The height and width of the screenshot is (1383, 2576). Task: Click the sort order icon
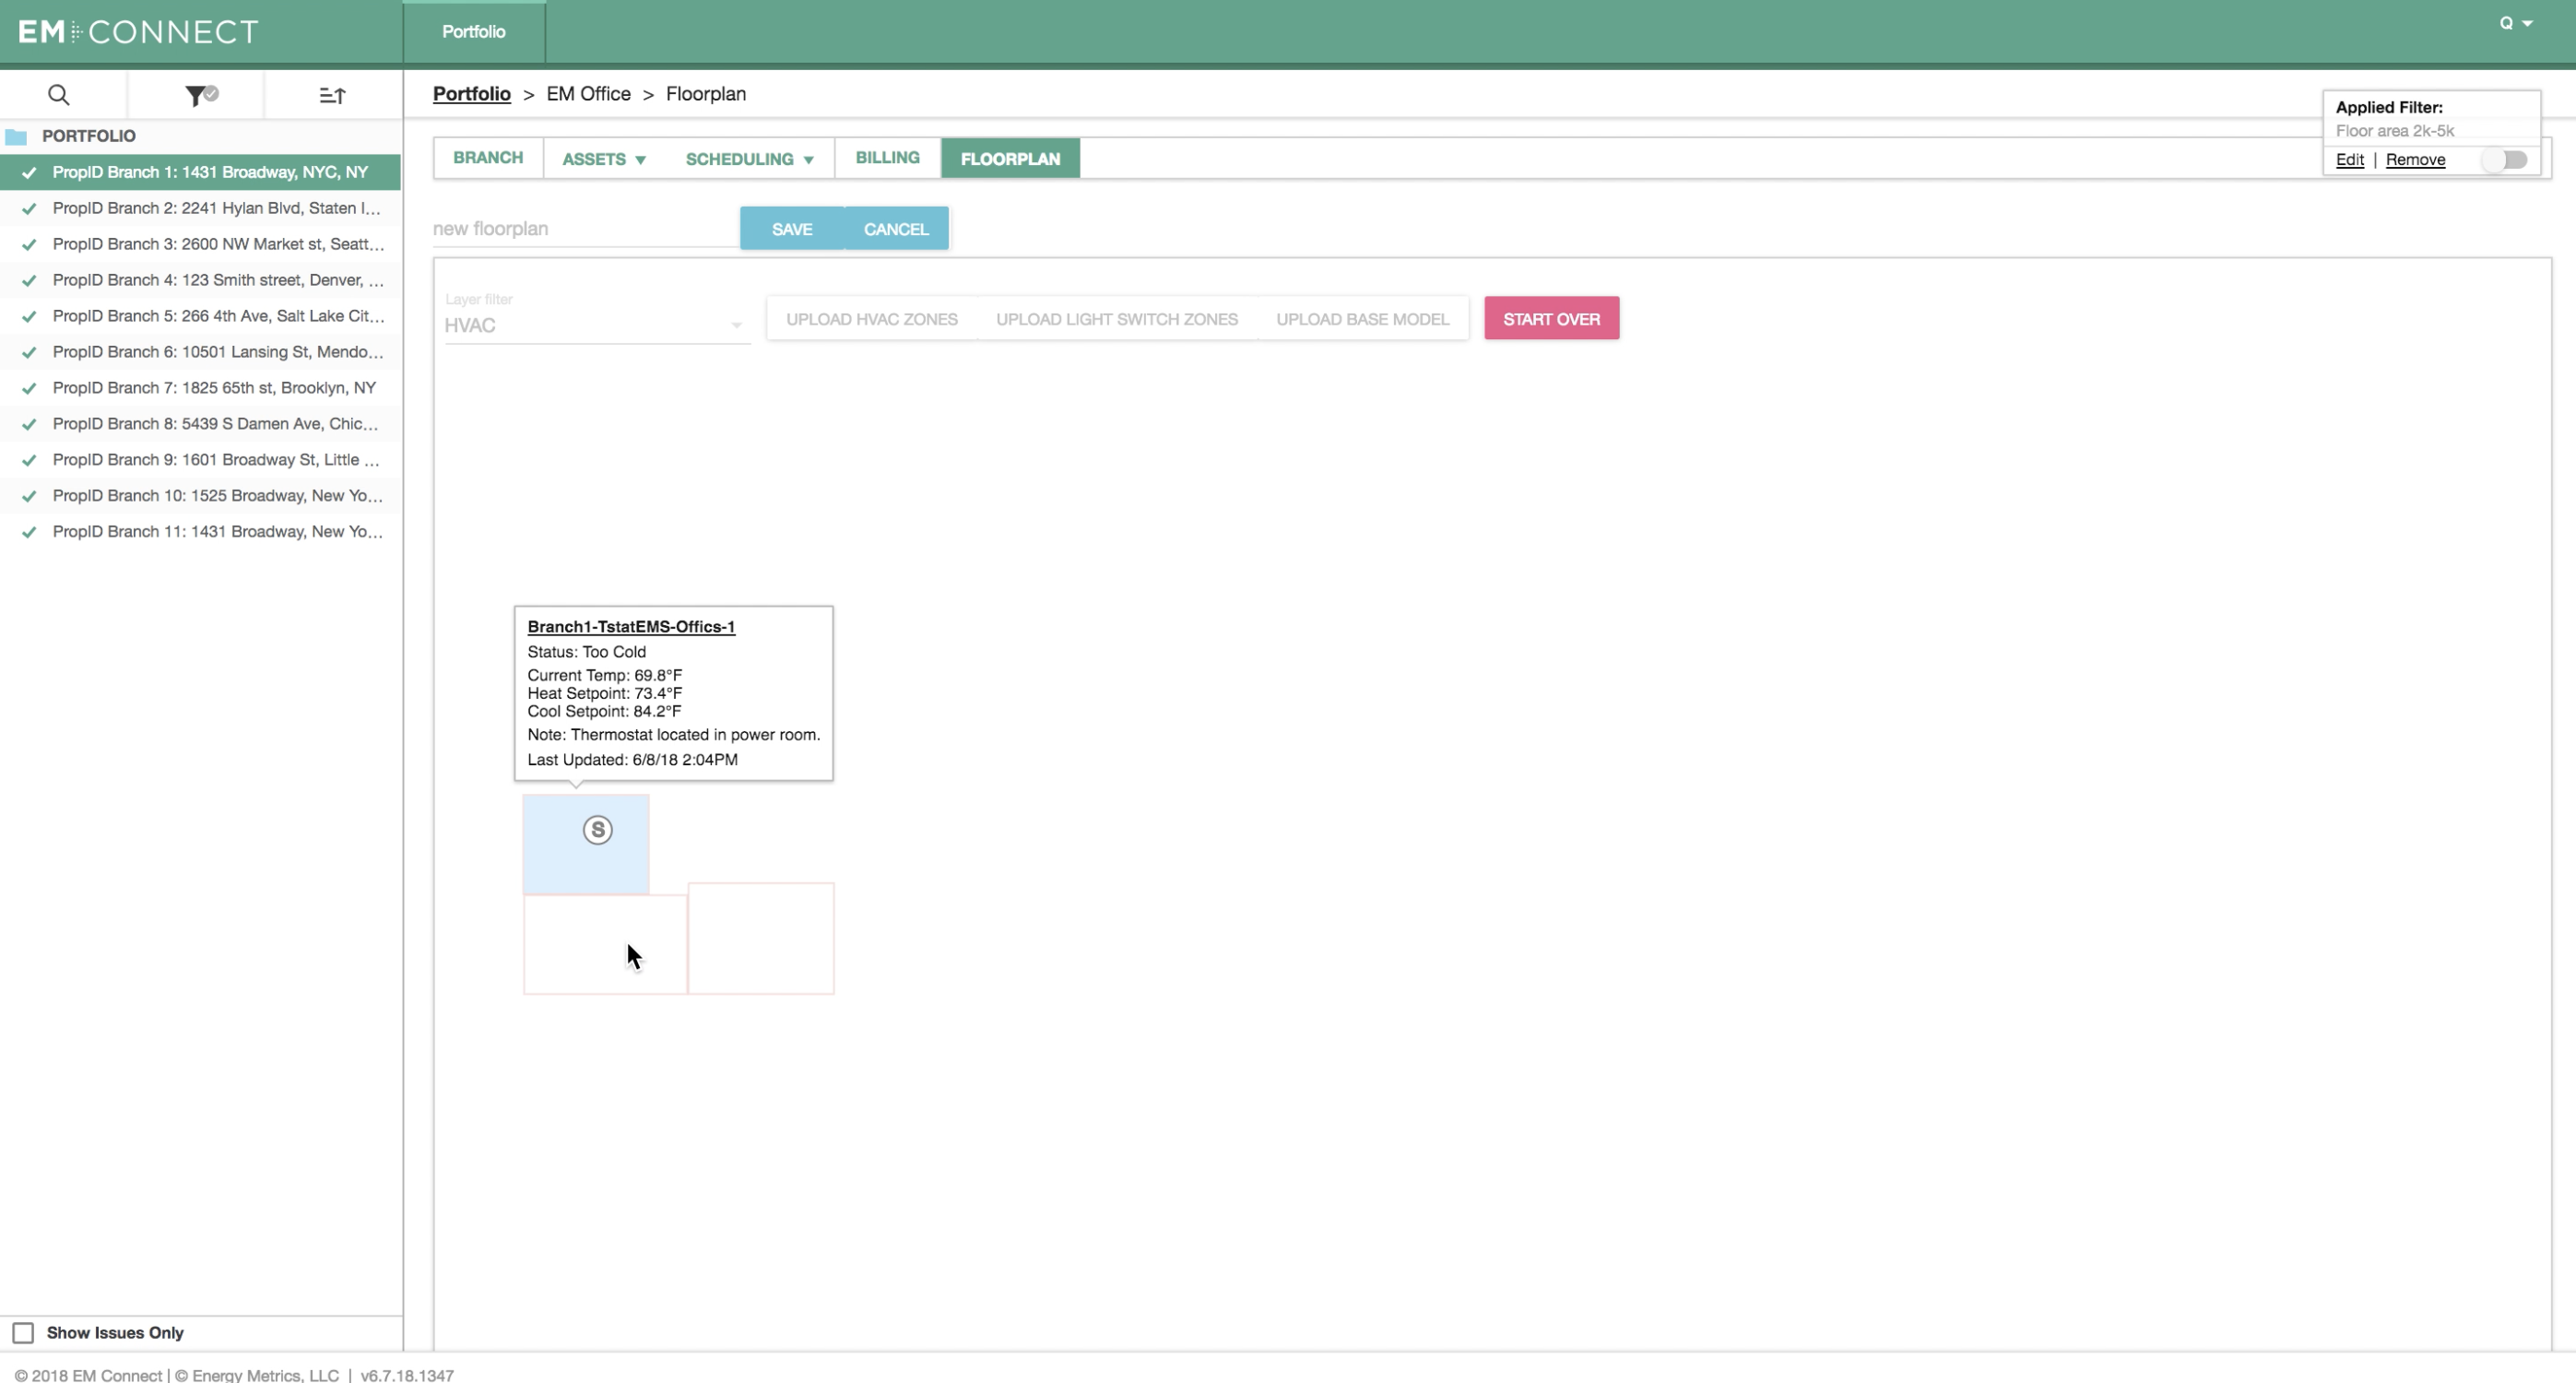tap(332, 95)
